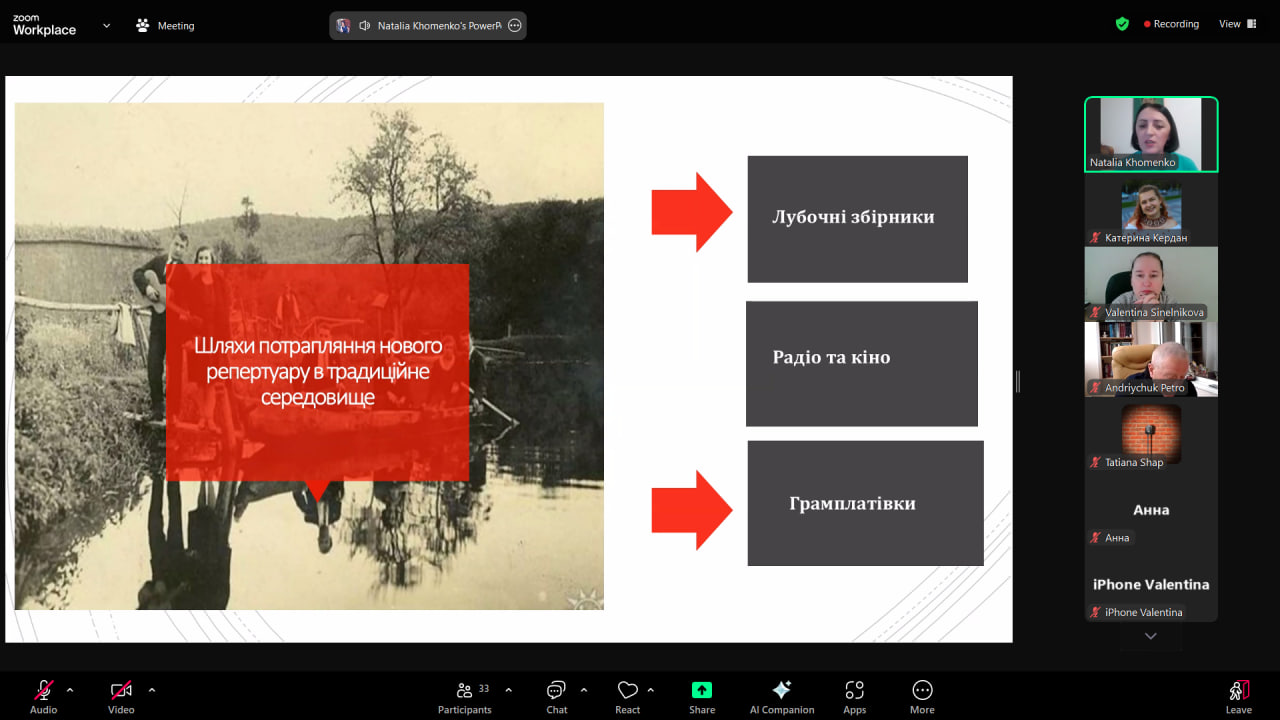This screenshot has width=1280, height=720.
Task: Open the Meeting tab at top
Action: (165, 26)
